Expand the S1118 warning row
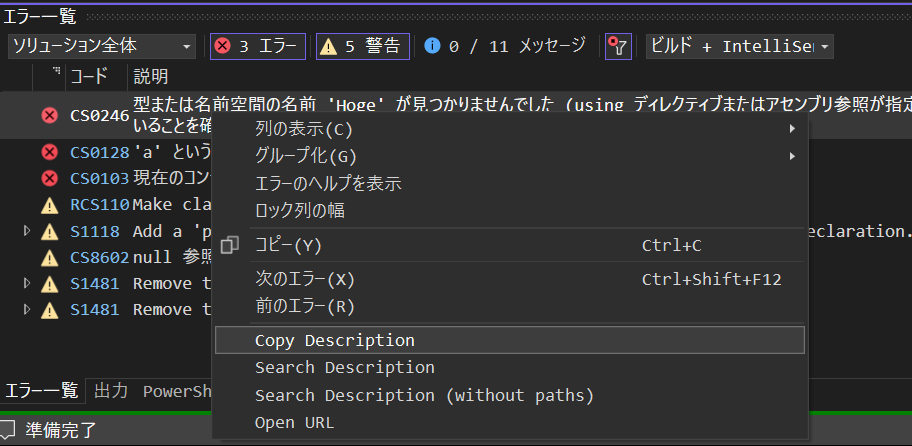The image size is (912, 446). (x=27, y=231)
